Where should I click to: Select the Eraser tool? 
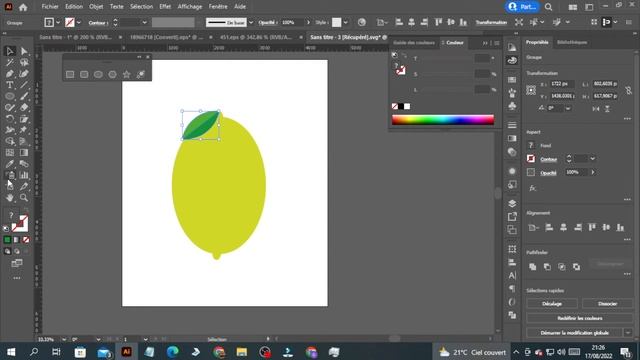pos(24,108)
